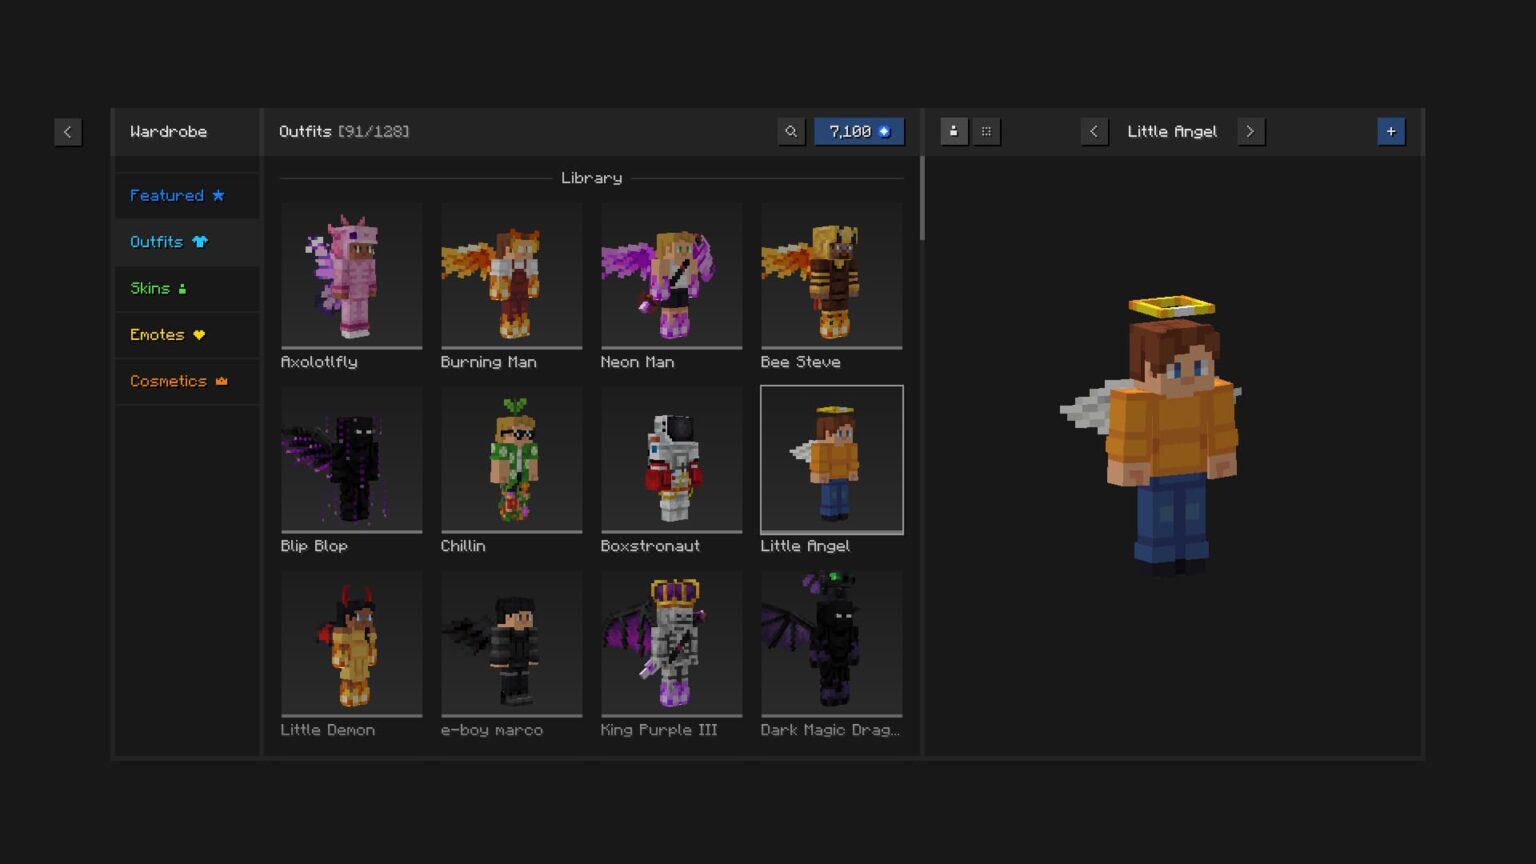Select the King Purple III outfit
The image size is (1536, 864).
671,643
